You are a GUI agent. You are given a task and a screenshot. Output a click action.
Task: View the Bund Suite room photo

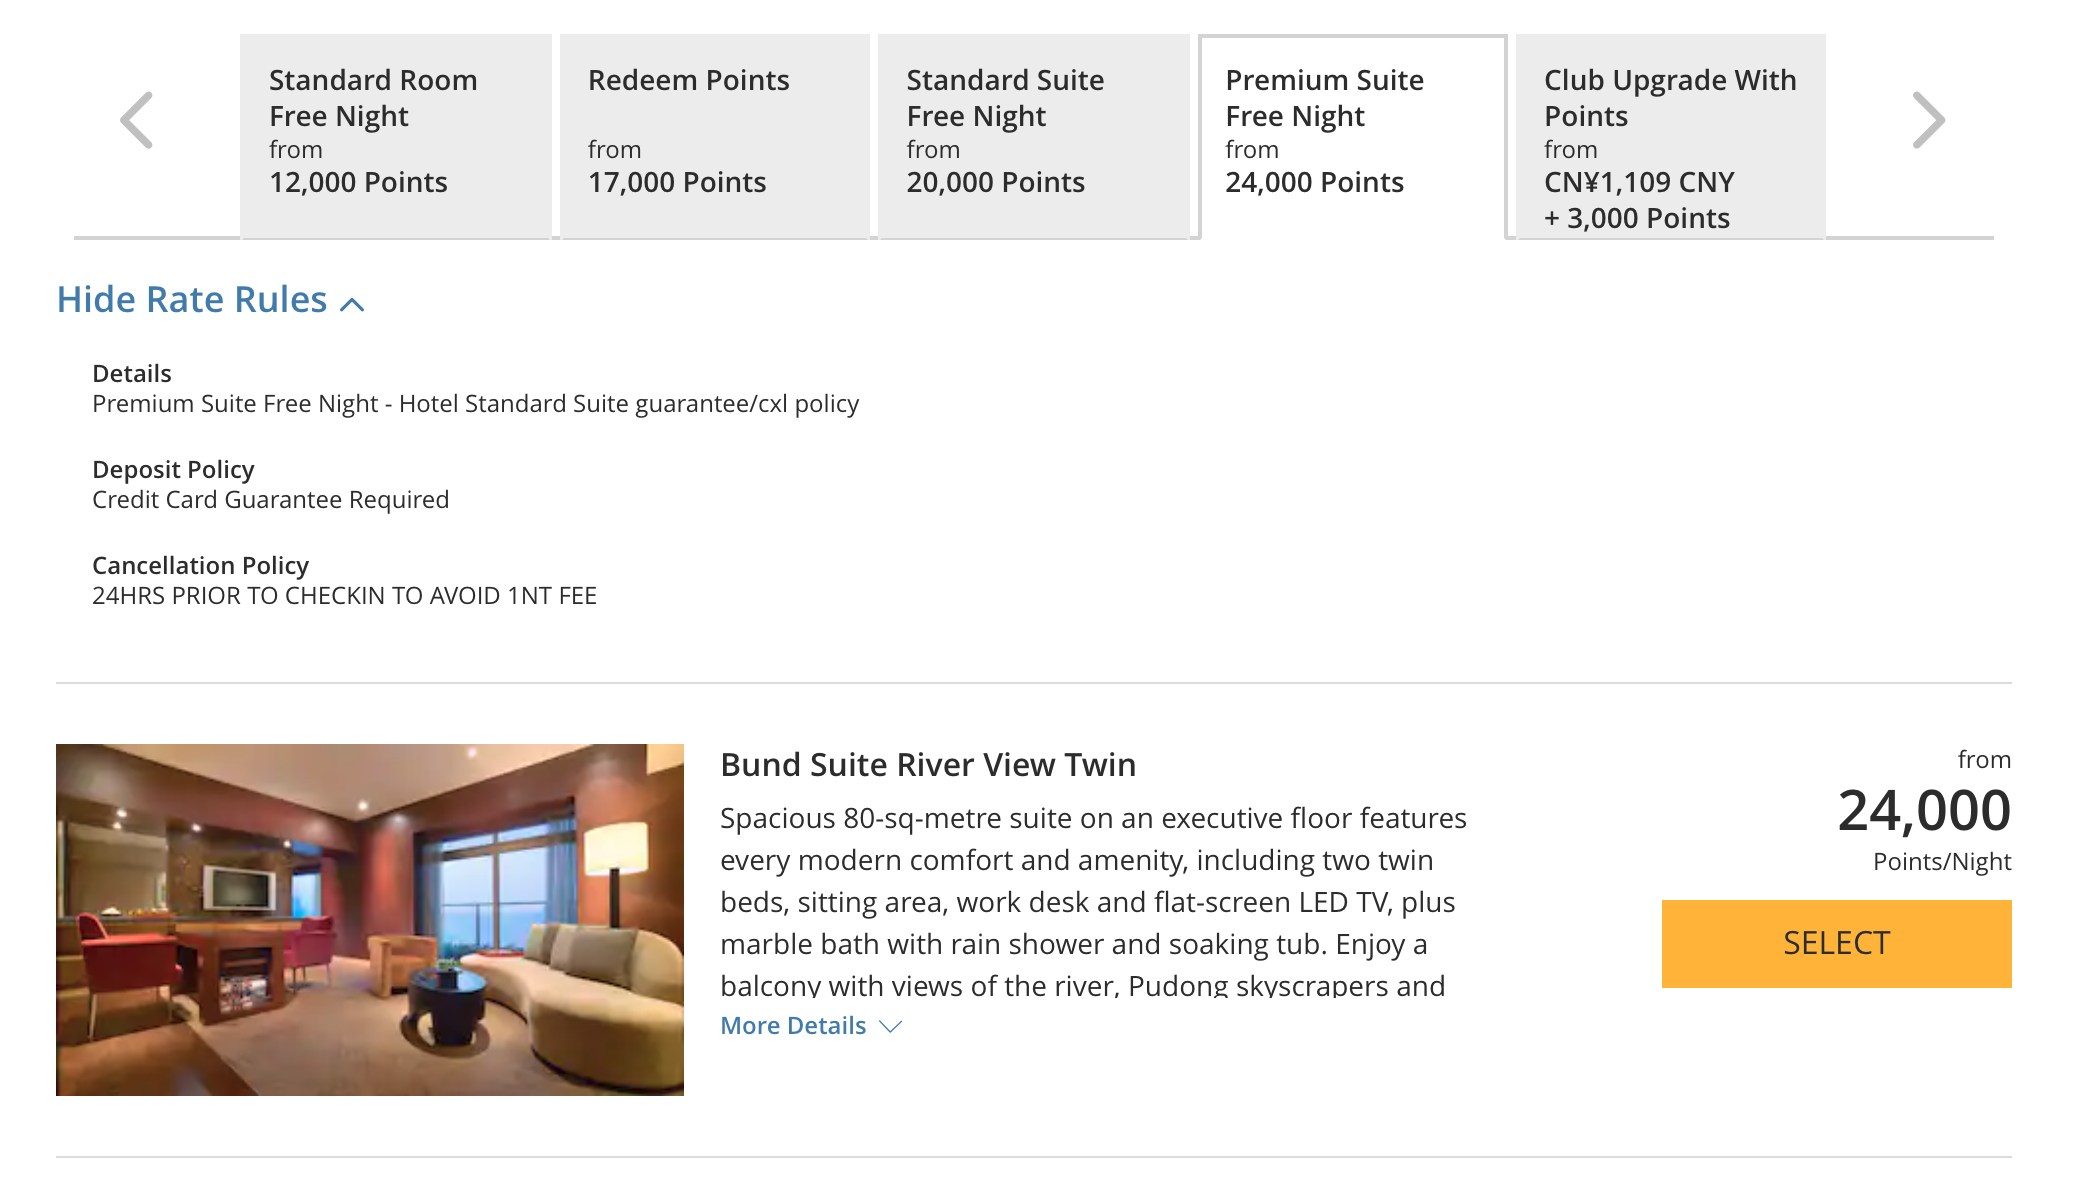pyautogui.click(x=370, y=919)
